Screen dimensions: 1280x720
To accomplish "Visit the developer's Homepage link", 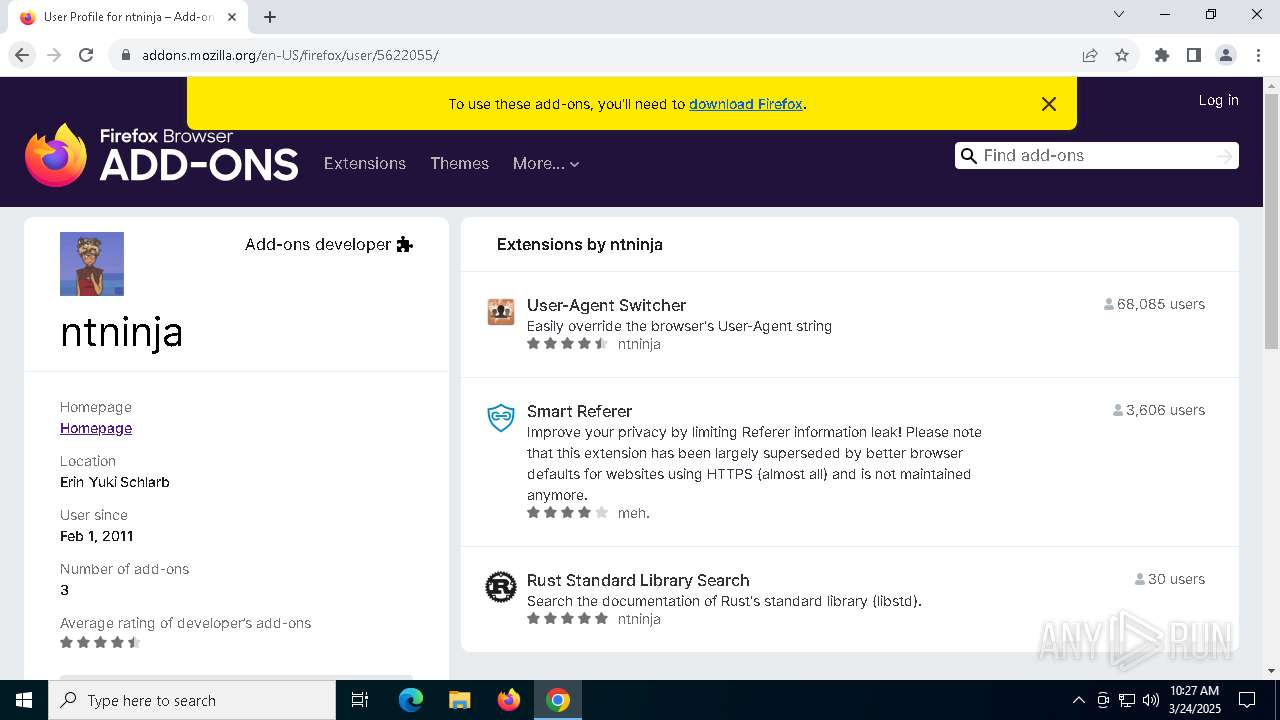I will click(x=96, y=428).
